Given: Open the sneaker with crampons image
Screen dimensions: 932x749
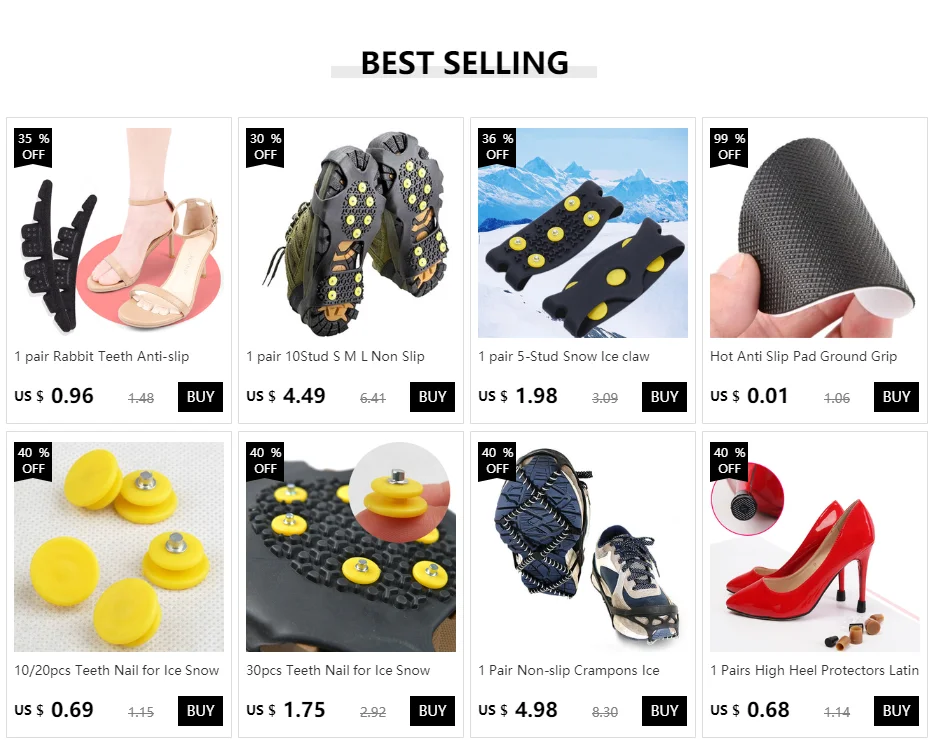Looking at the screenshot, I should click(x=583, y=547).
